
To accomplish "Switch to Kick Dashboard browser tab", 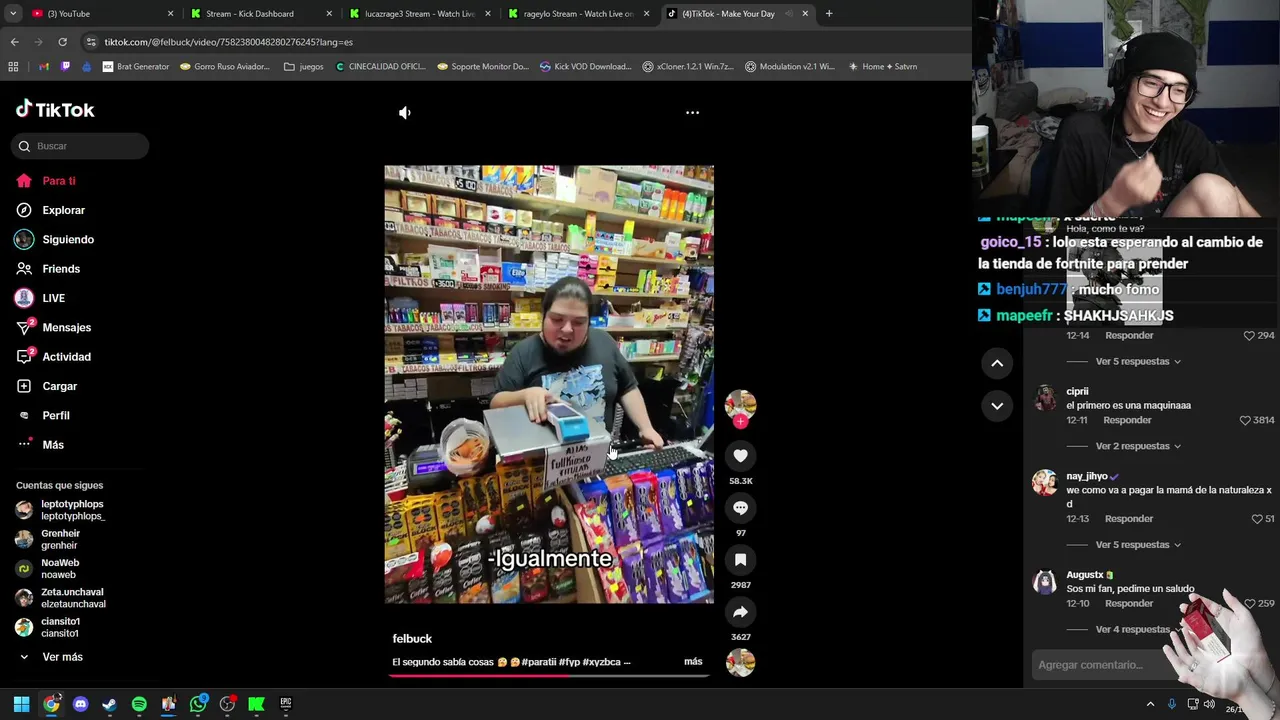I will coord(262,14).
